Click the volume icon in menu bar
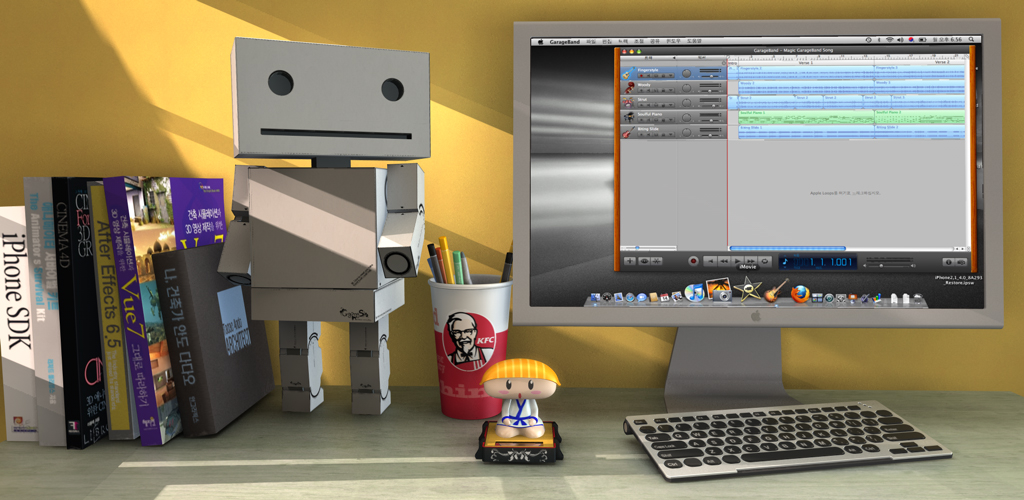This screenshot has width=1024, height=500. [x=900, y=40]
